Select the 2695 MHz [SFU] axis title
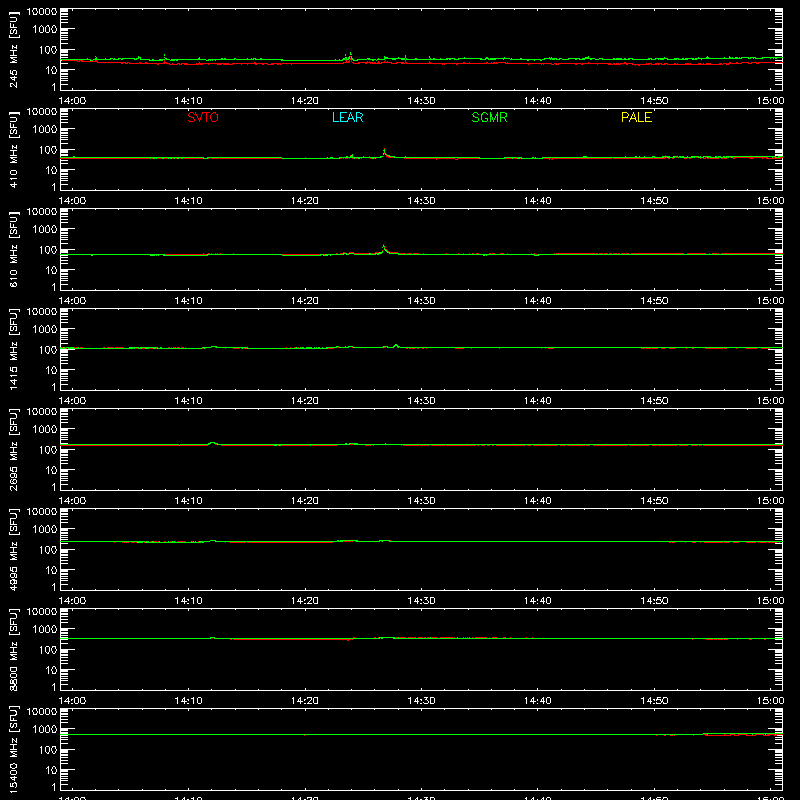The image size is (800, 800). pos(14,449)
